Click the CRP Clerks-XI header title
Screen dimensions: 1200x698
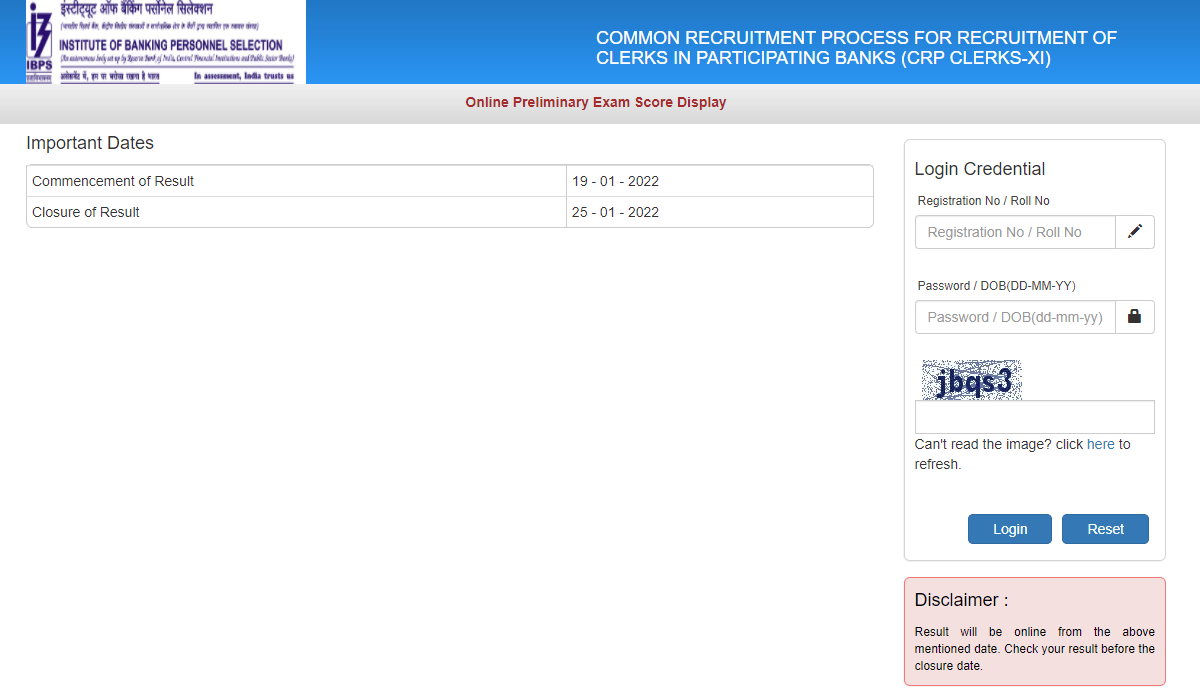coord(856,48)
